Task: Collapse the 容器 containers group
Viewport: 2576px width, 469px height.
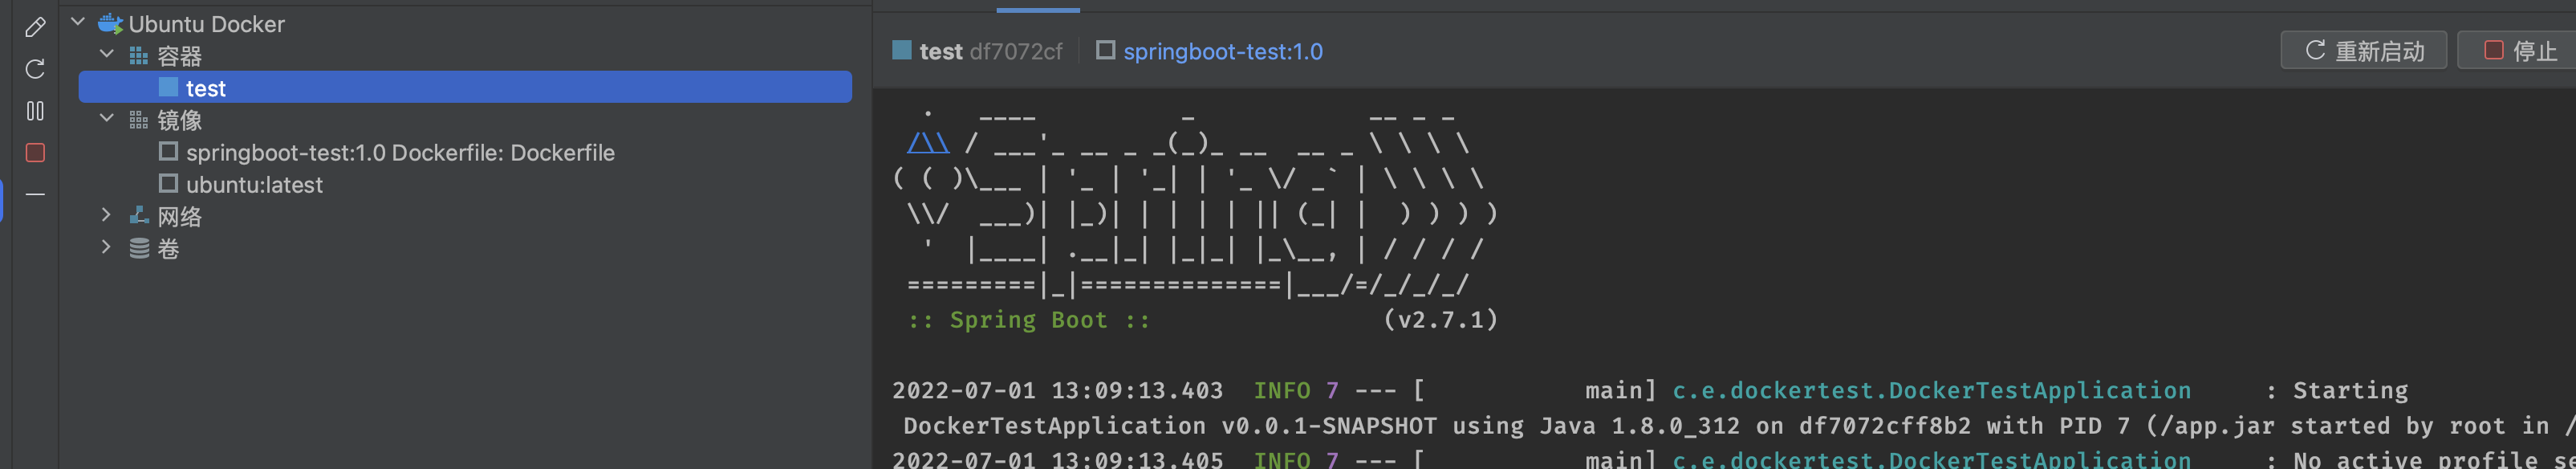Action: [107, 54]
